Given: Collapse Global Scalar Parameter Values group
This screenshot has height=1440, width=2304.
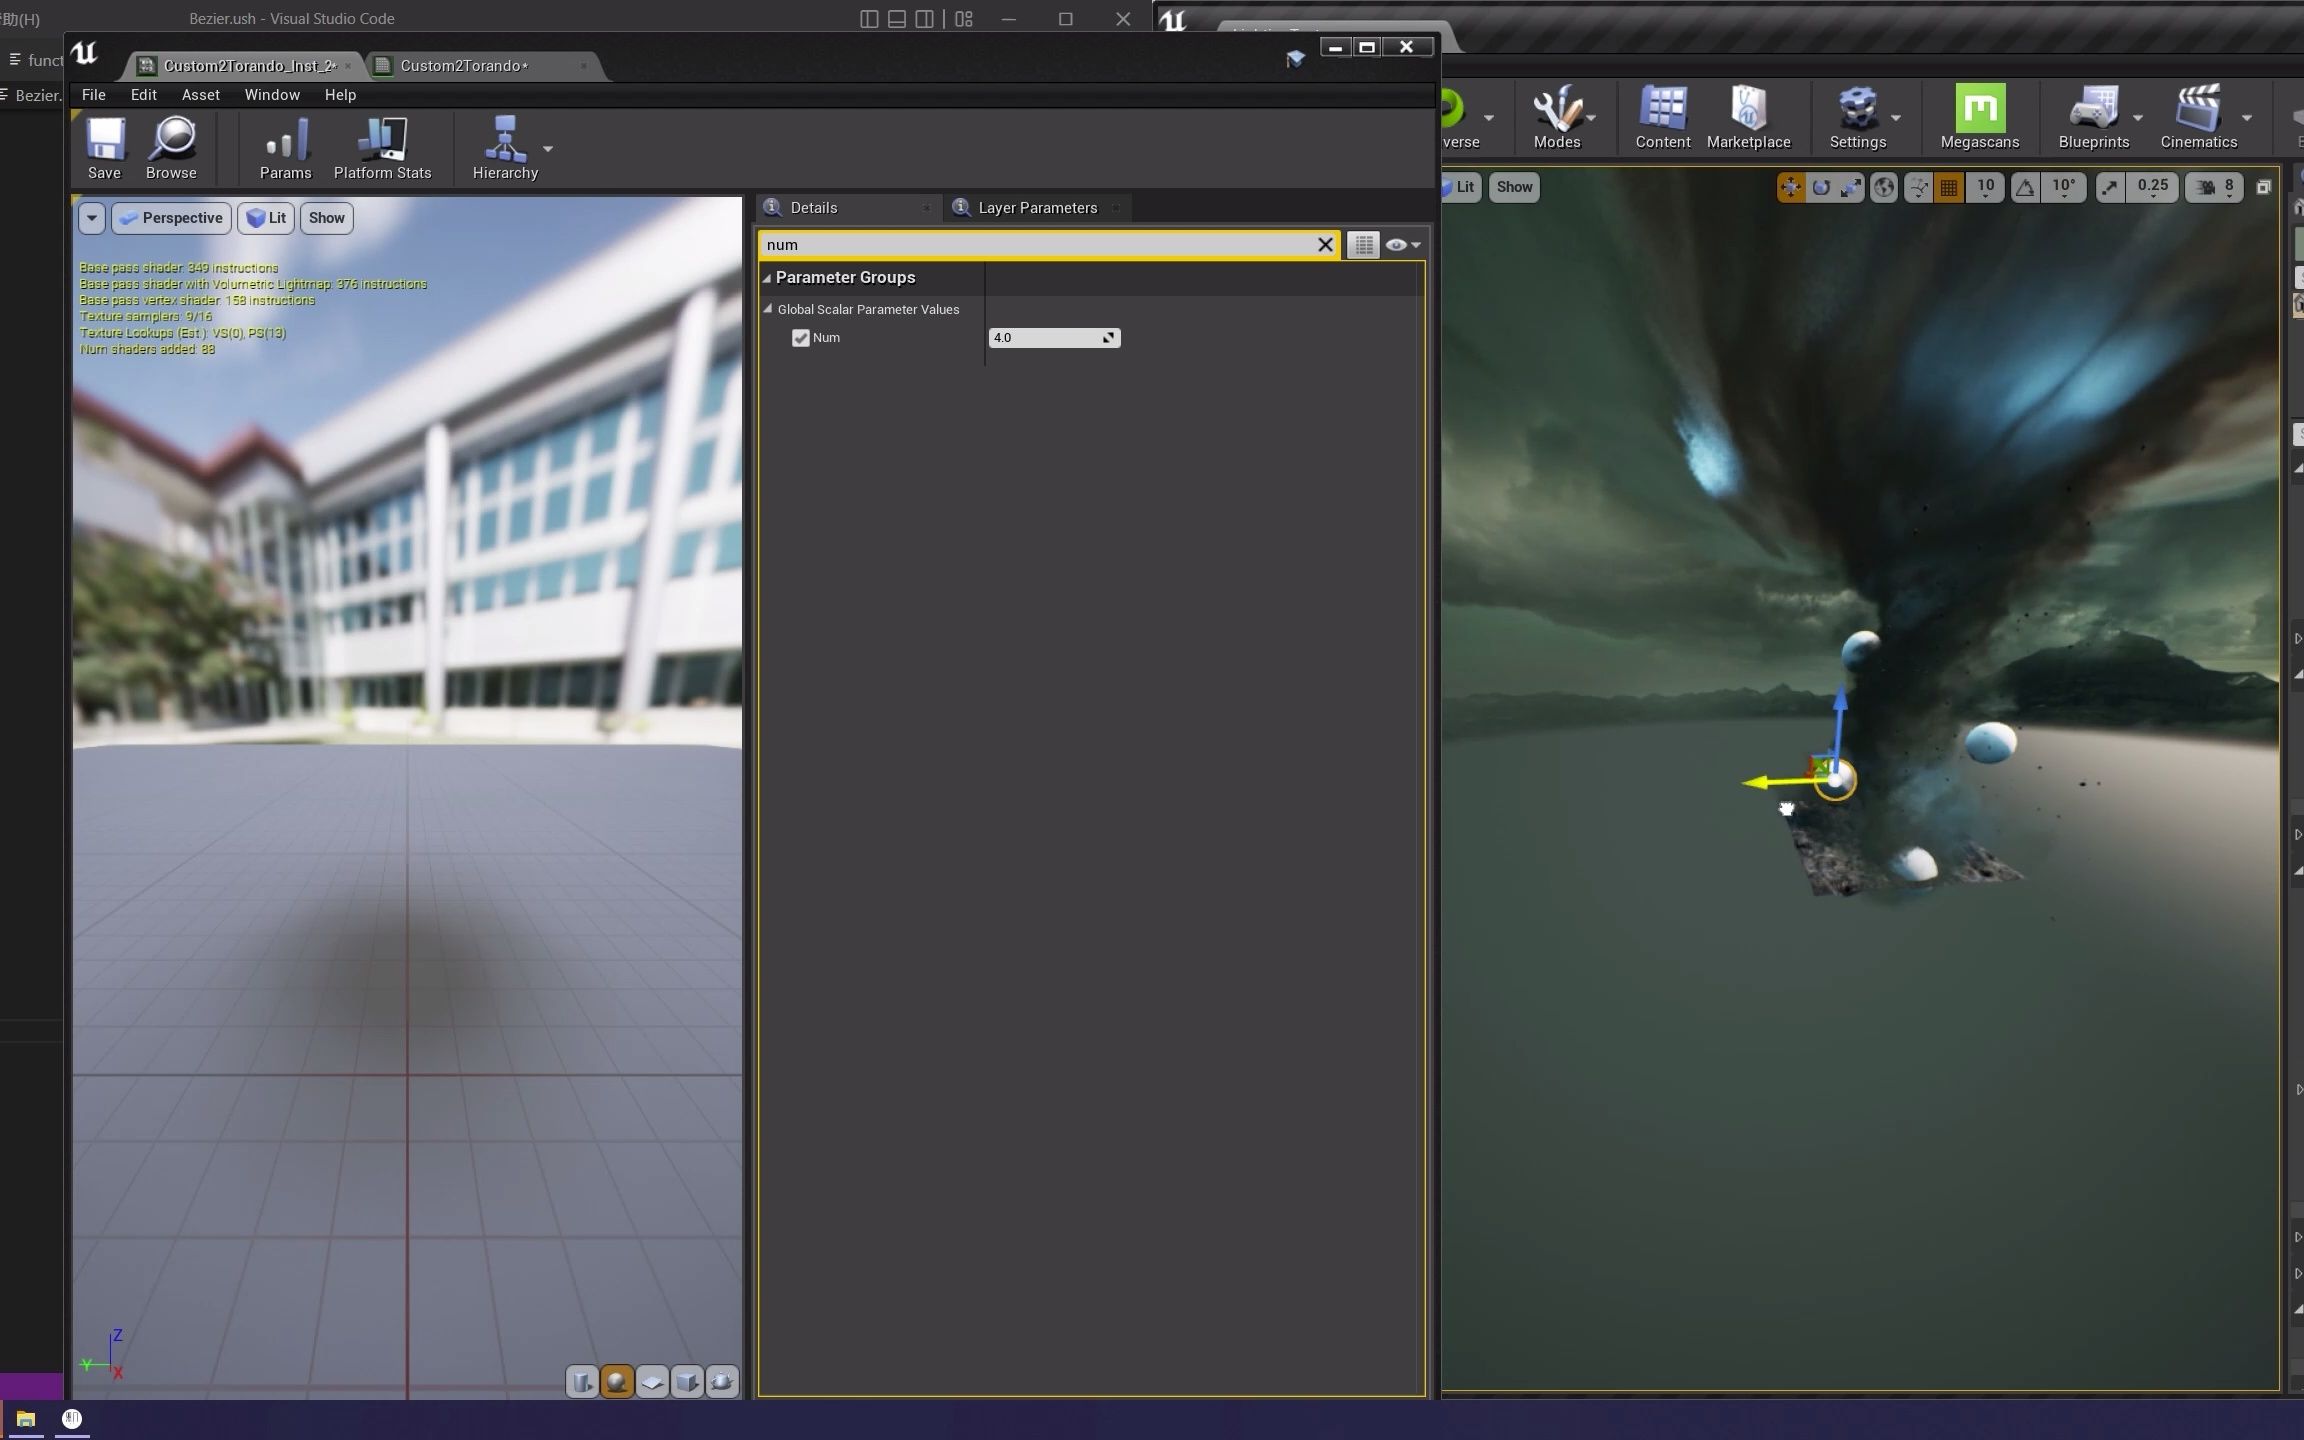Looking at the screenshot, I should click(x=767, y=309).
